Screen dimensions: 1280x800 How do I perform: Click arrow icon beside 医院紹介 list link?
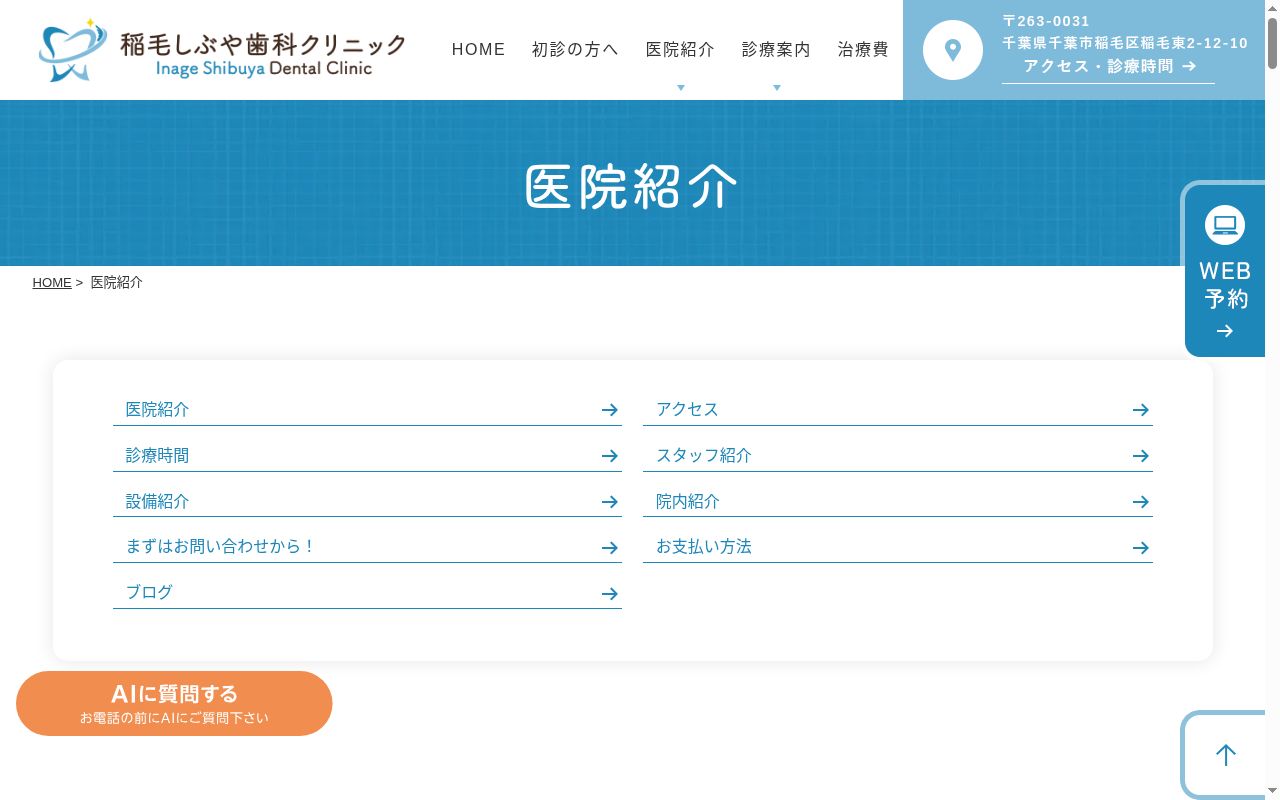[610, 410]
